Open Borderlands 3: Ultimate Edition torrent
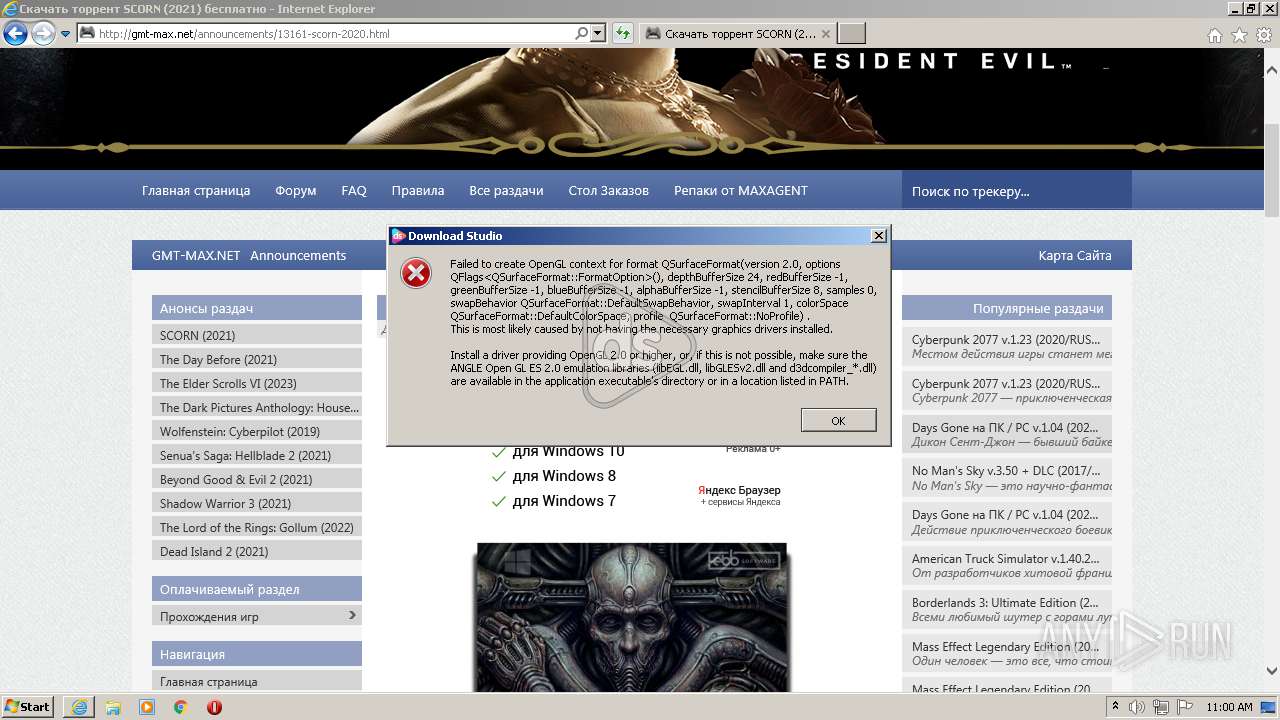The image size is (1280, 720). click(1006, 602)
